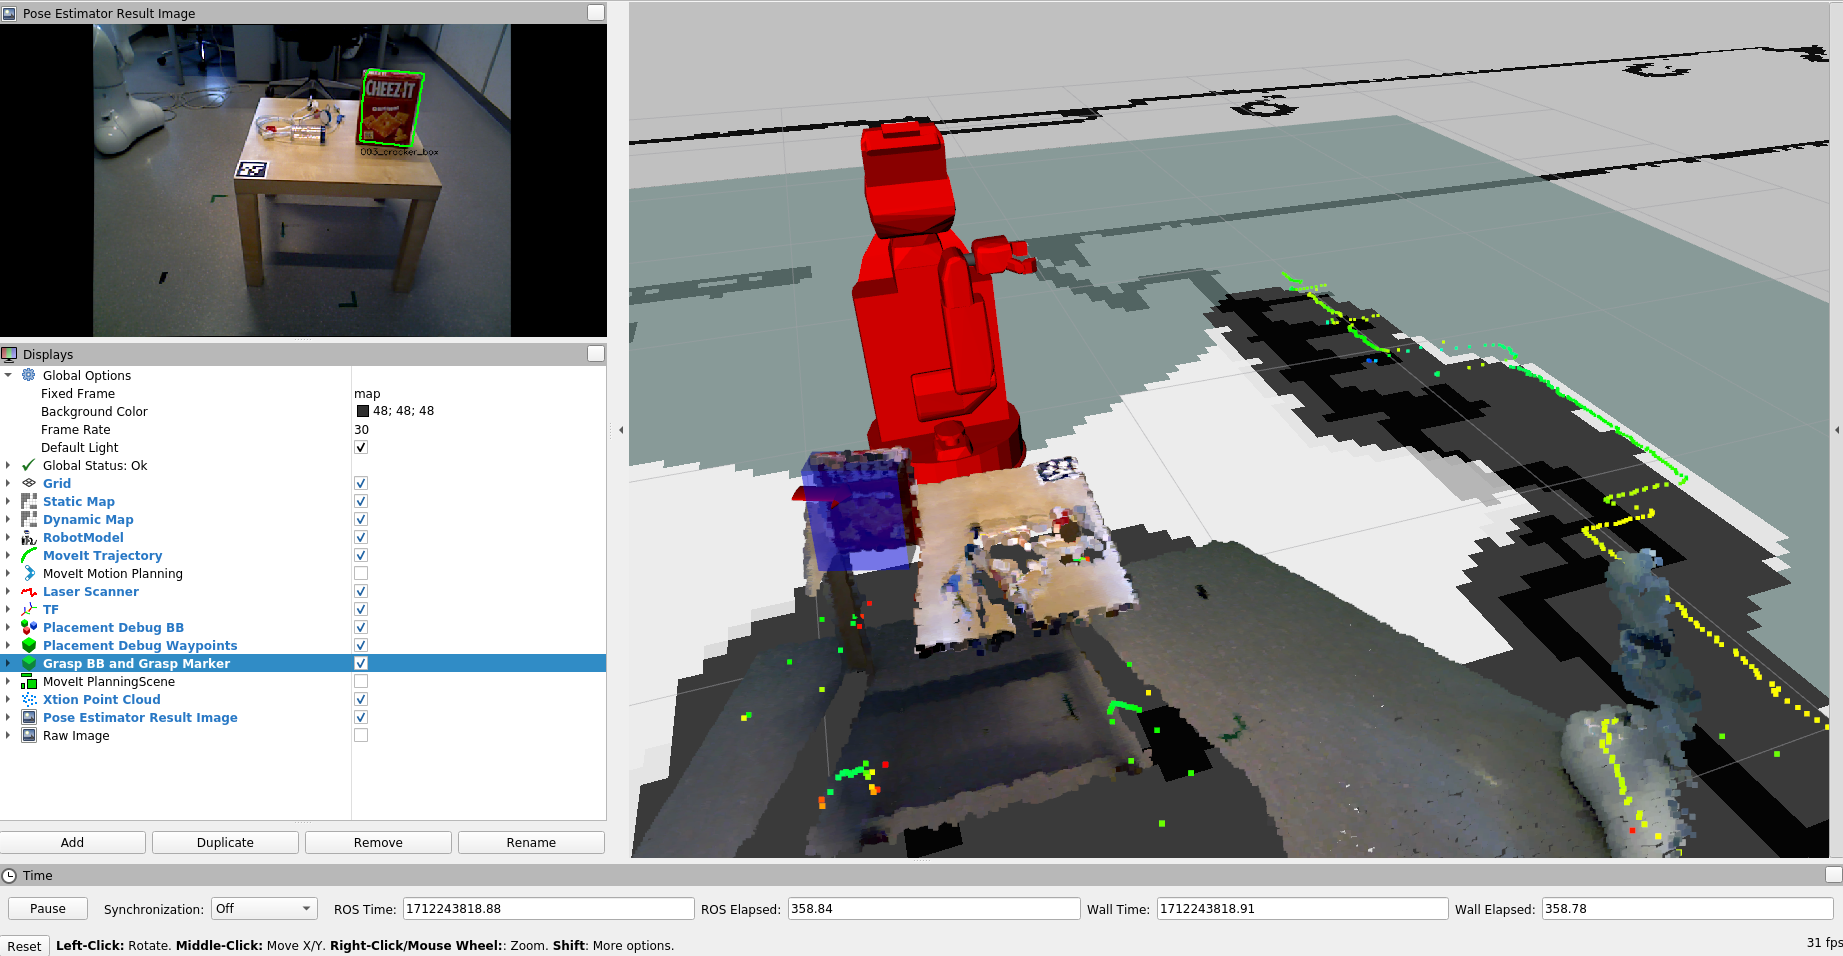Click the Add display button
The width and height of the screenshot is (1843, 956).
coord(73,842)
